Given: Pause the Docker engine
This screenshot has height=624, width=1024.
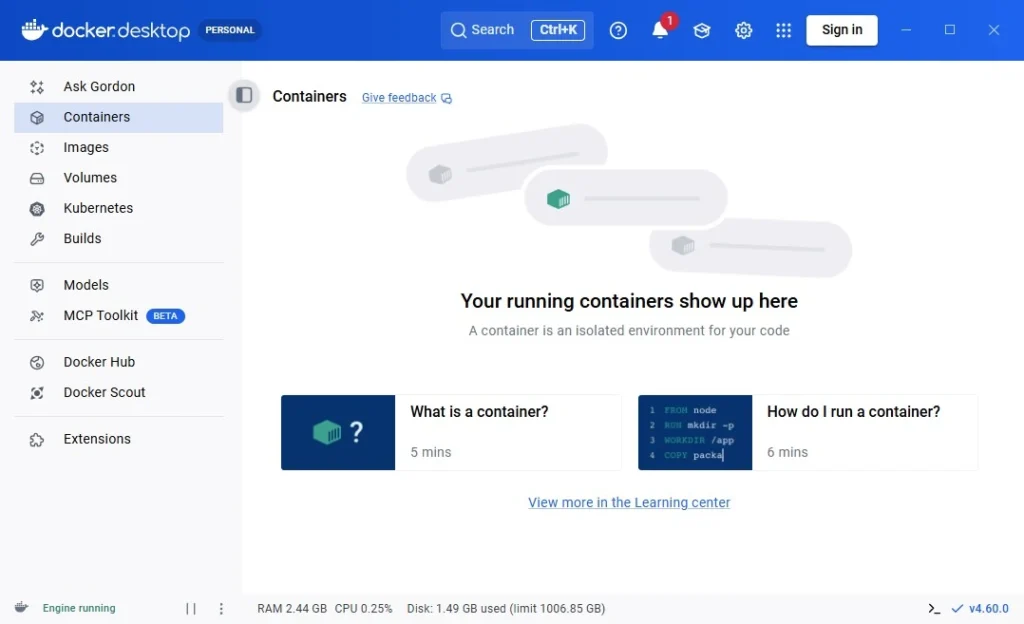Looking at the screenshot, I should pos(191,608).
